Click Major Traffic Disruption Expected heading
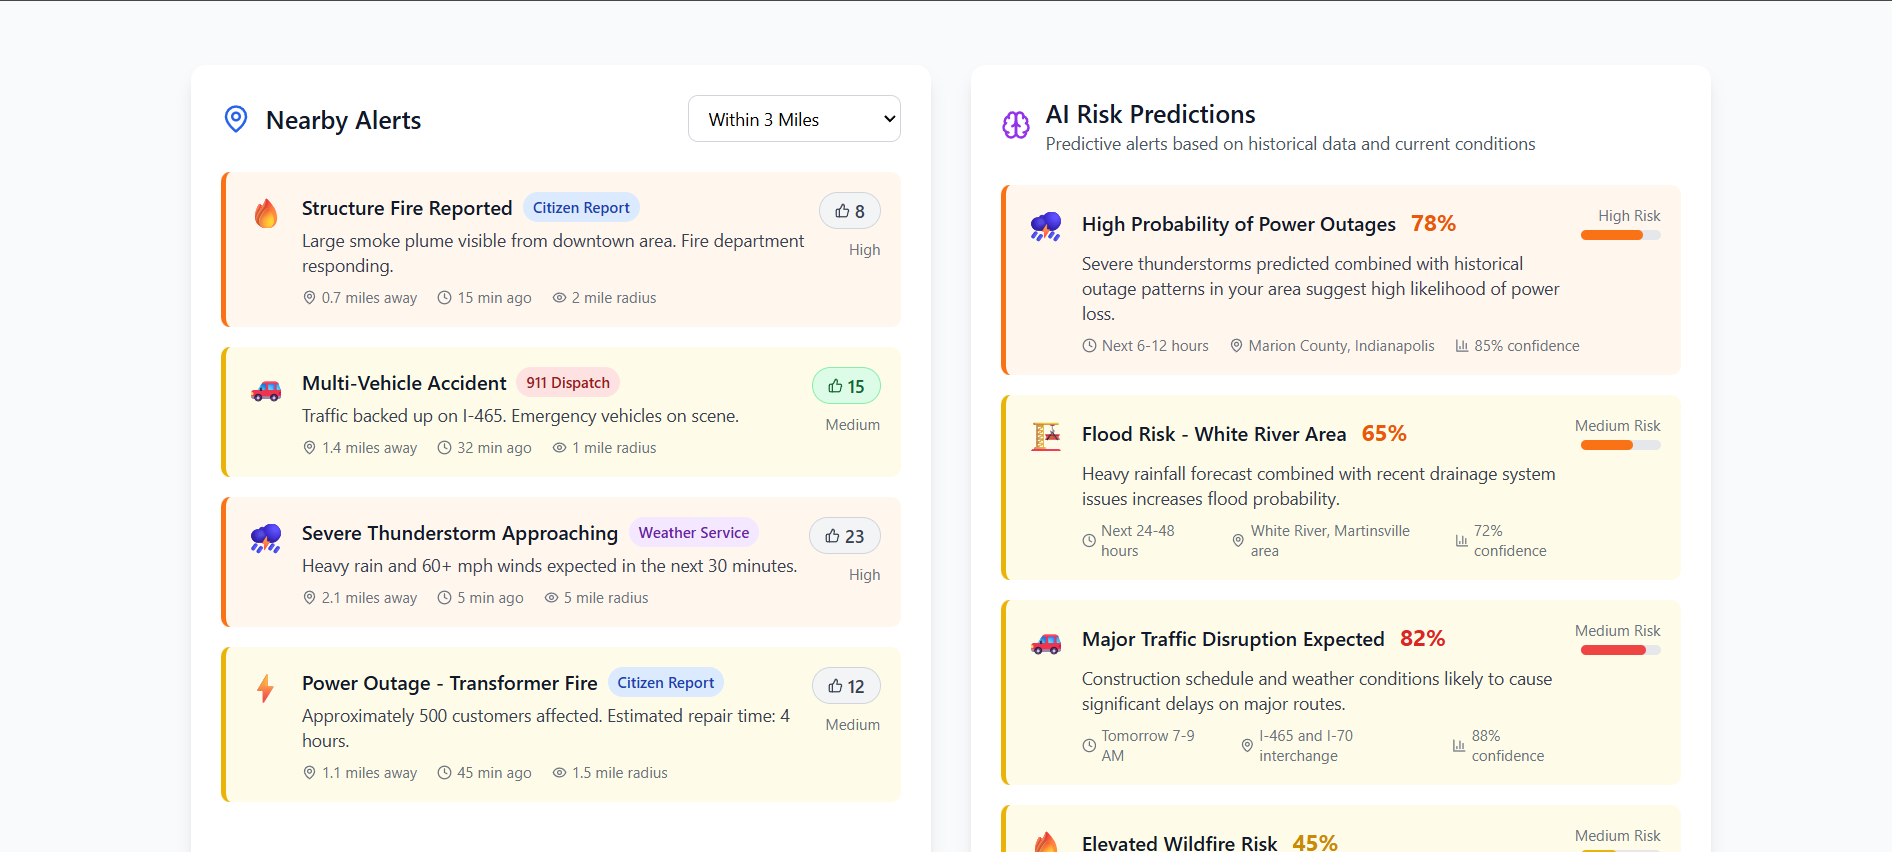 tap(1233, 639)
